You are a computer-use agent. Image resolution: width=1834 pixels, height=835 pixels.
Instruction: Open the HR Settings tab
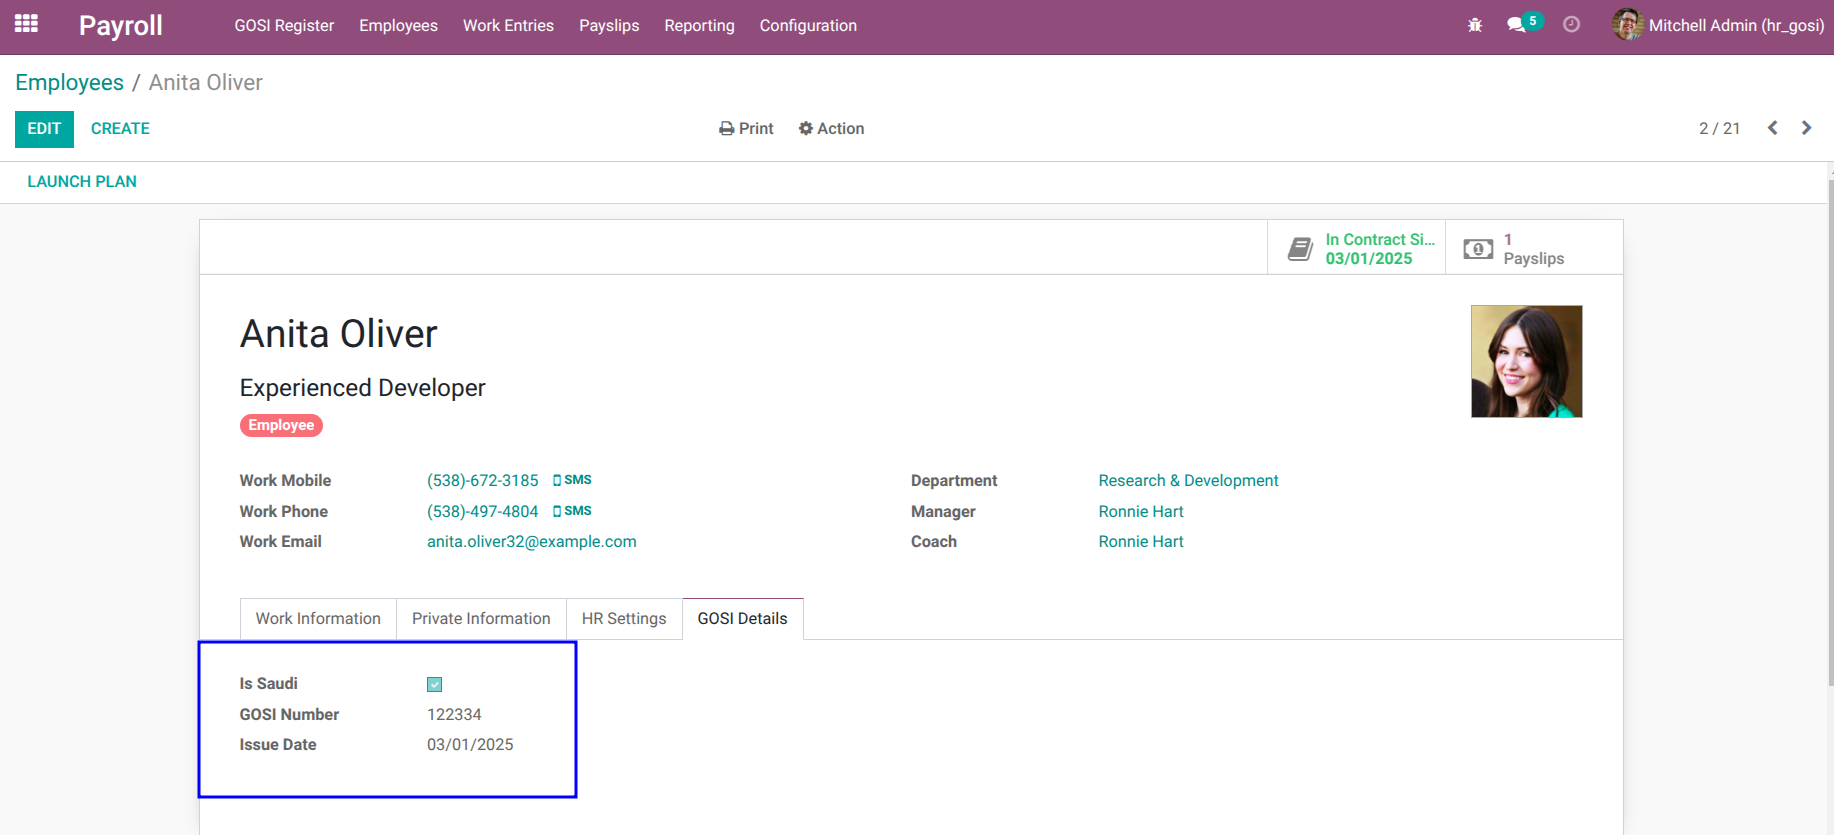624,619
